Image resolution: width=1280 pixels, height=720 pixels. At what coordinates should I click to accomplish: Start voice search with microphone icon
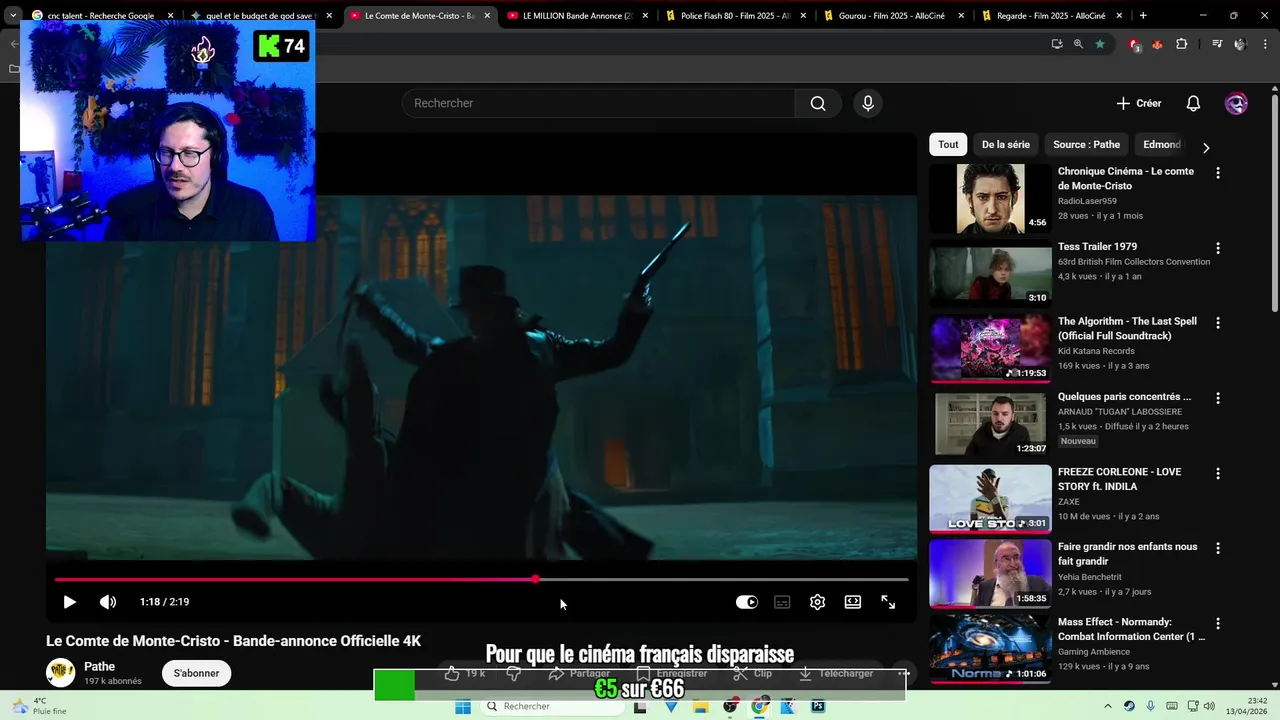868,103
